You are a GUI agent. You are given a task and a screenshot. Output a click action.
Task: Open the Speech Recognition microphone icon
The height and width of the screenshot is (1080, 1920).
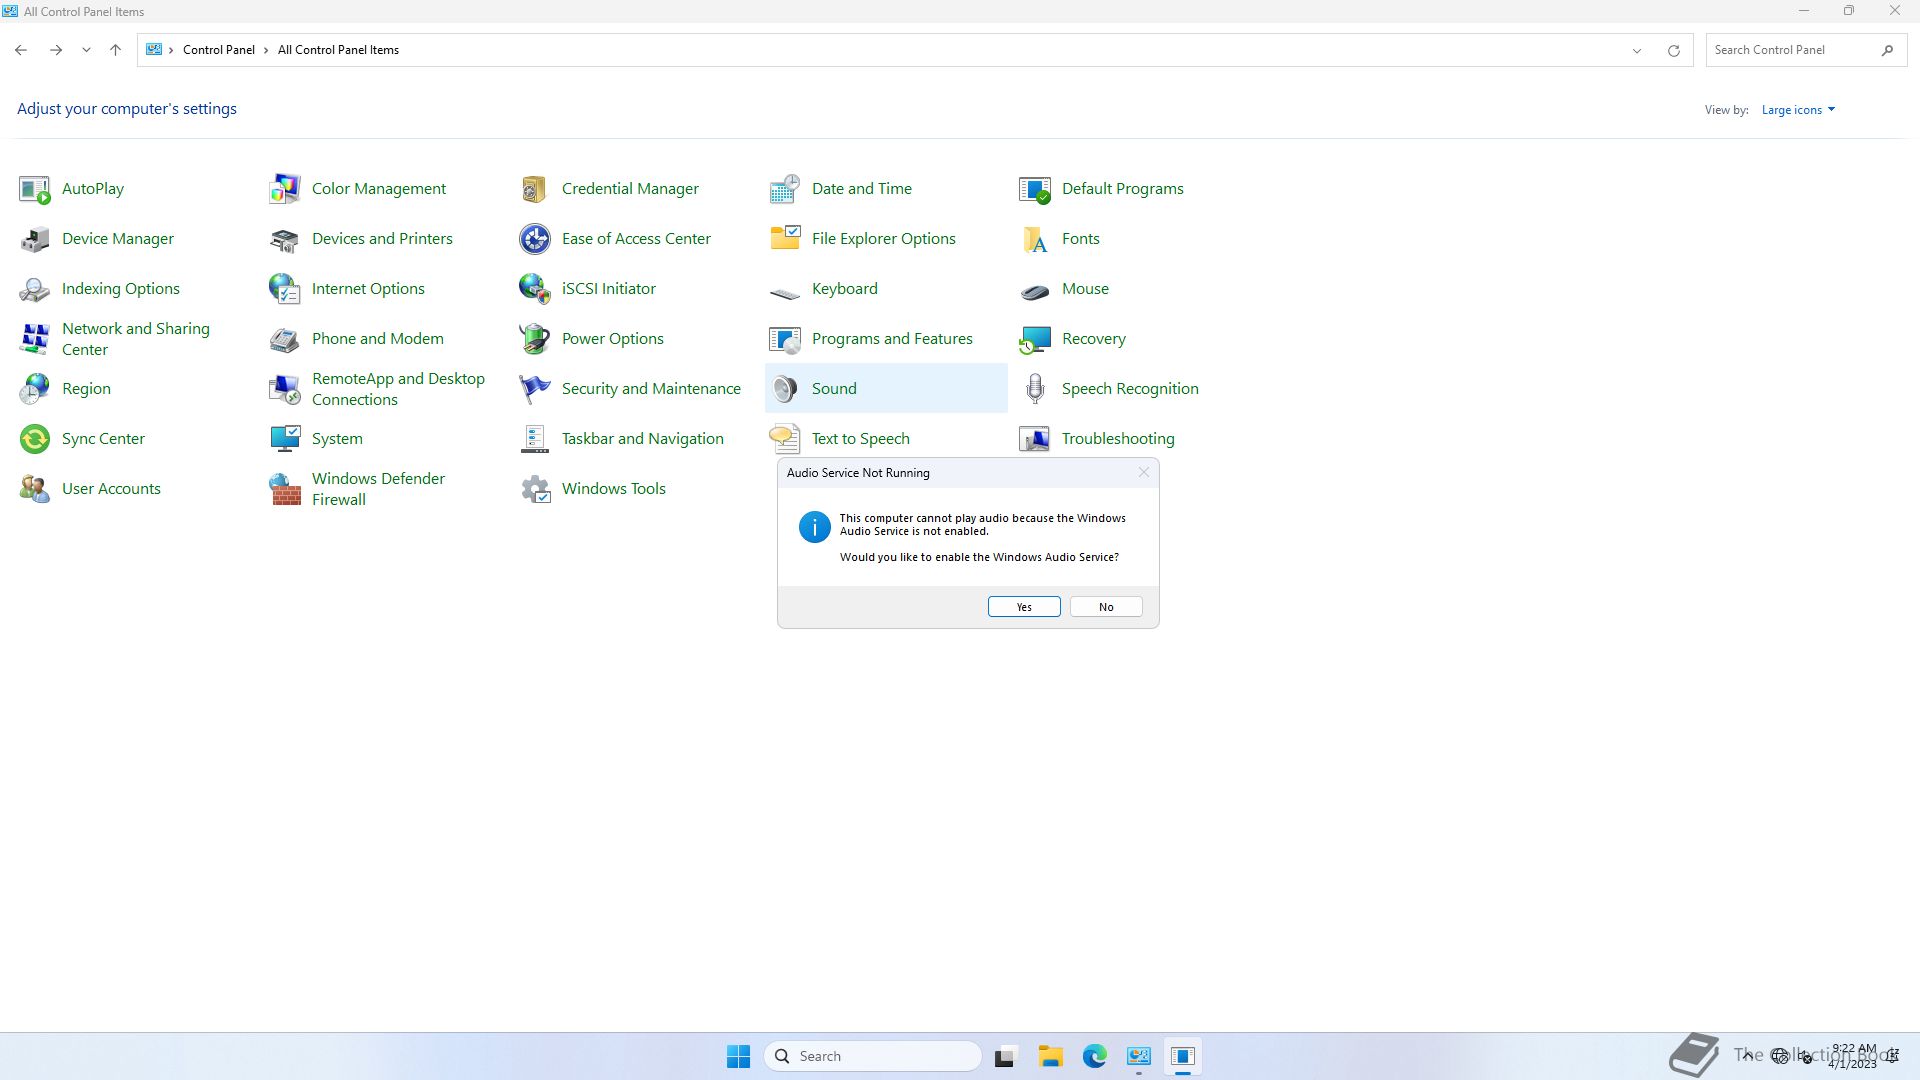[1035, 389]
